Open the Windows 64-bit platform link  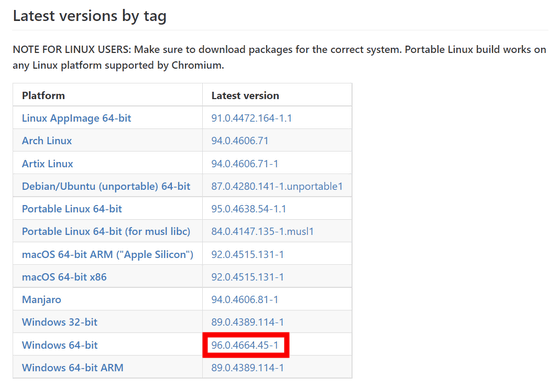[60, 345]
